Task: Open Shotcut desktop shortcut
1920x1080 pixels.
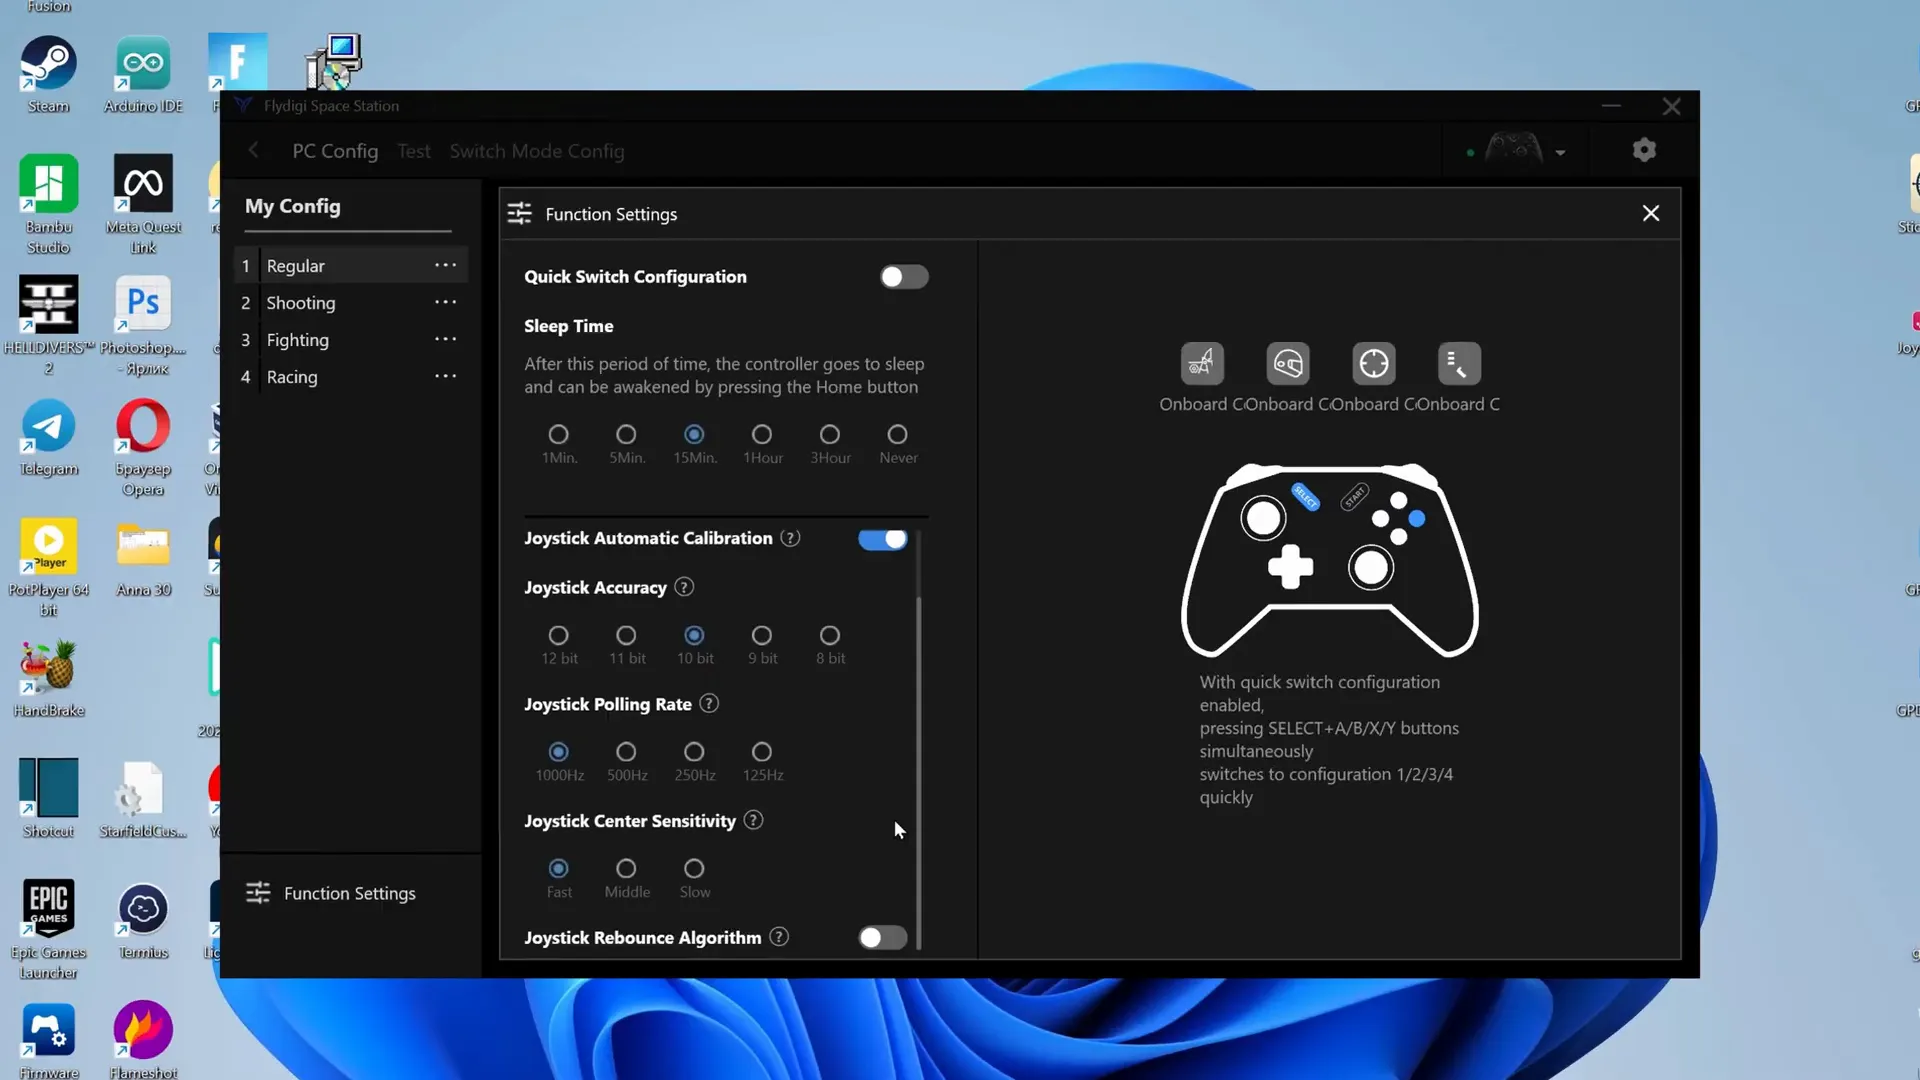Action: (48, 799)
